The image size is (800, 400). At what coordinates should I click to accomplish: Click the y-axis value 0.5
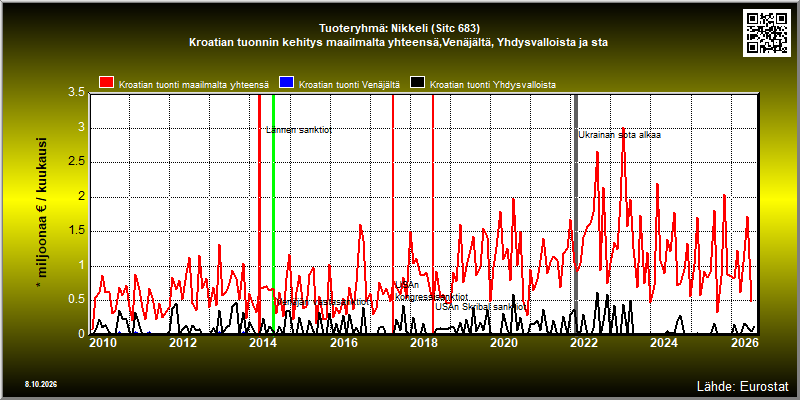tap(76, 300)
